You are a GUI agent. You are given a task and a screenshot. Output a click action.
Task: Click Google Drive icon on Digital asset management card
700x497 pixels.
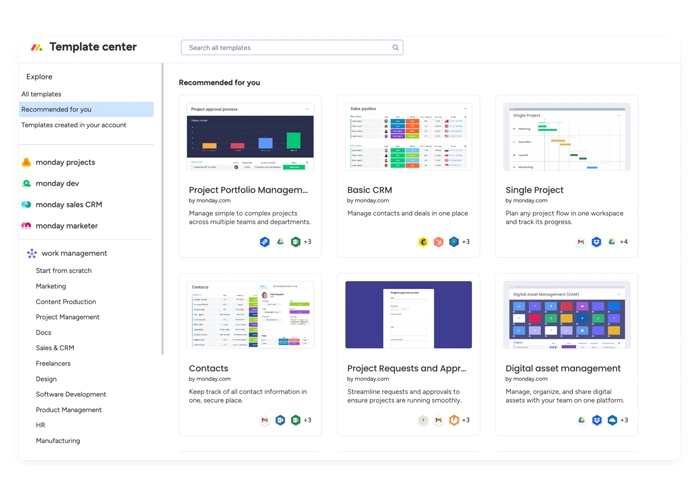(581, 420)
